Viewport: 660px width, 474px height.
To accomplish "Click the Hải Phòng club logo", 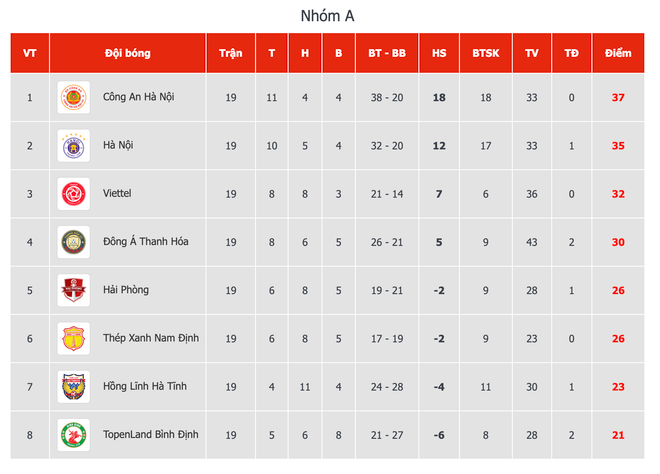I will (73, 290).
